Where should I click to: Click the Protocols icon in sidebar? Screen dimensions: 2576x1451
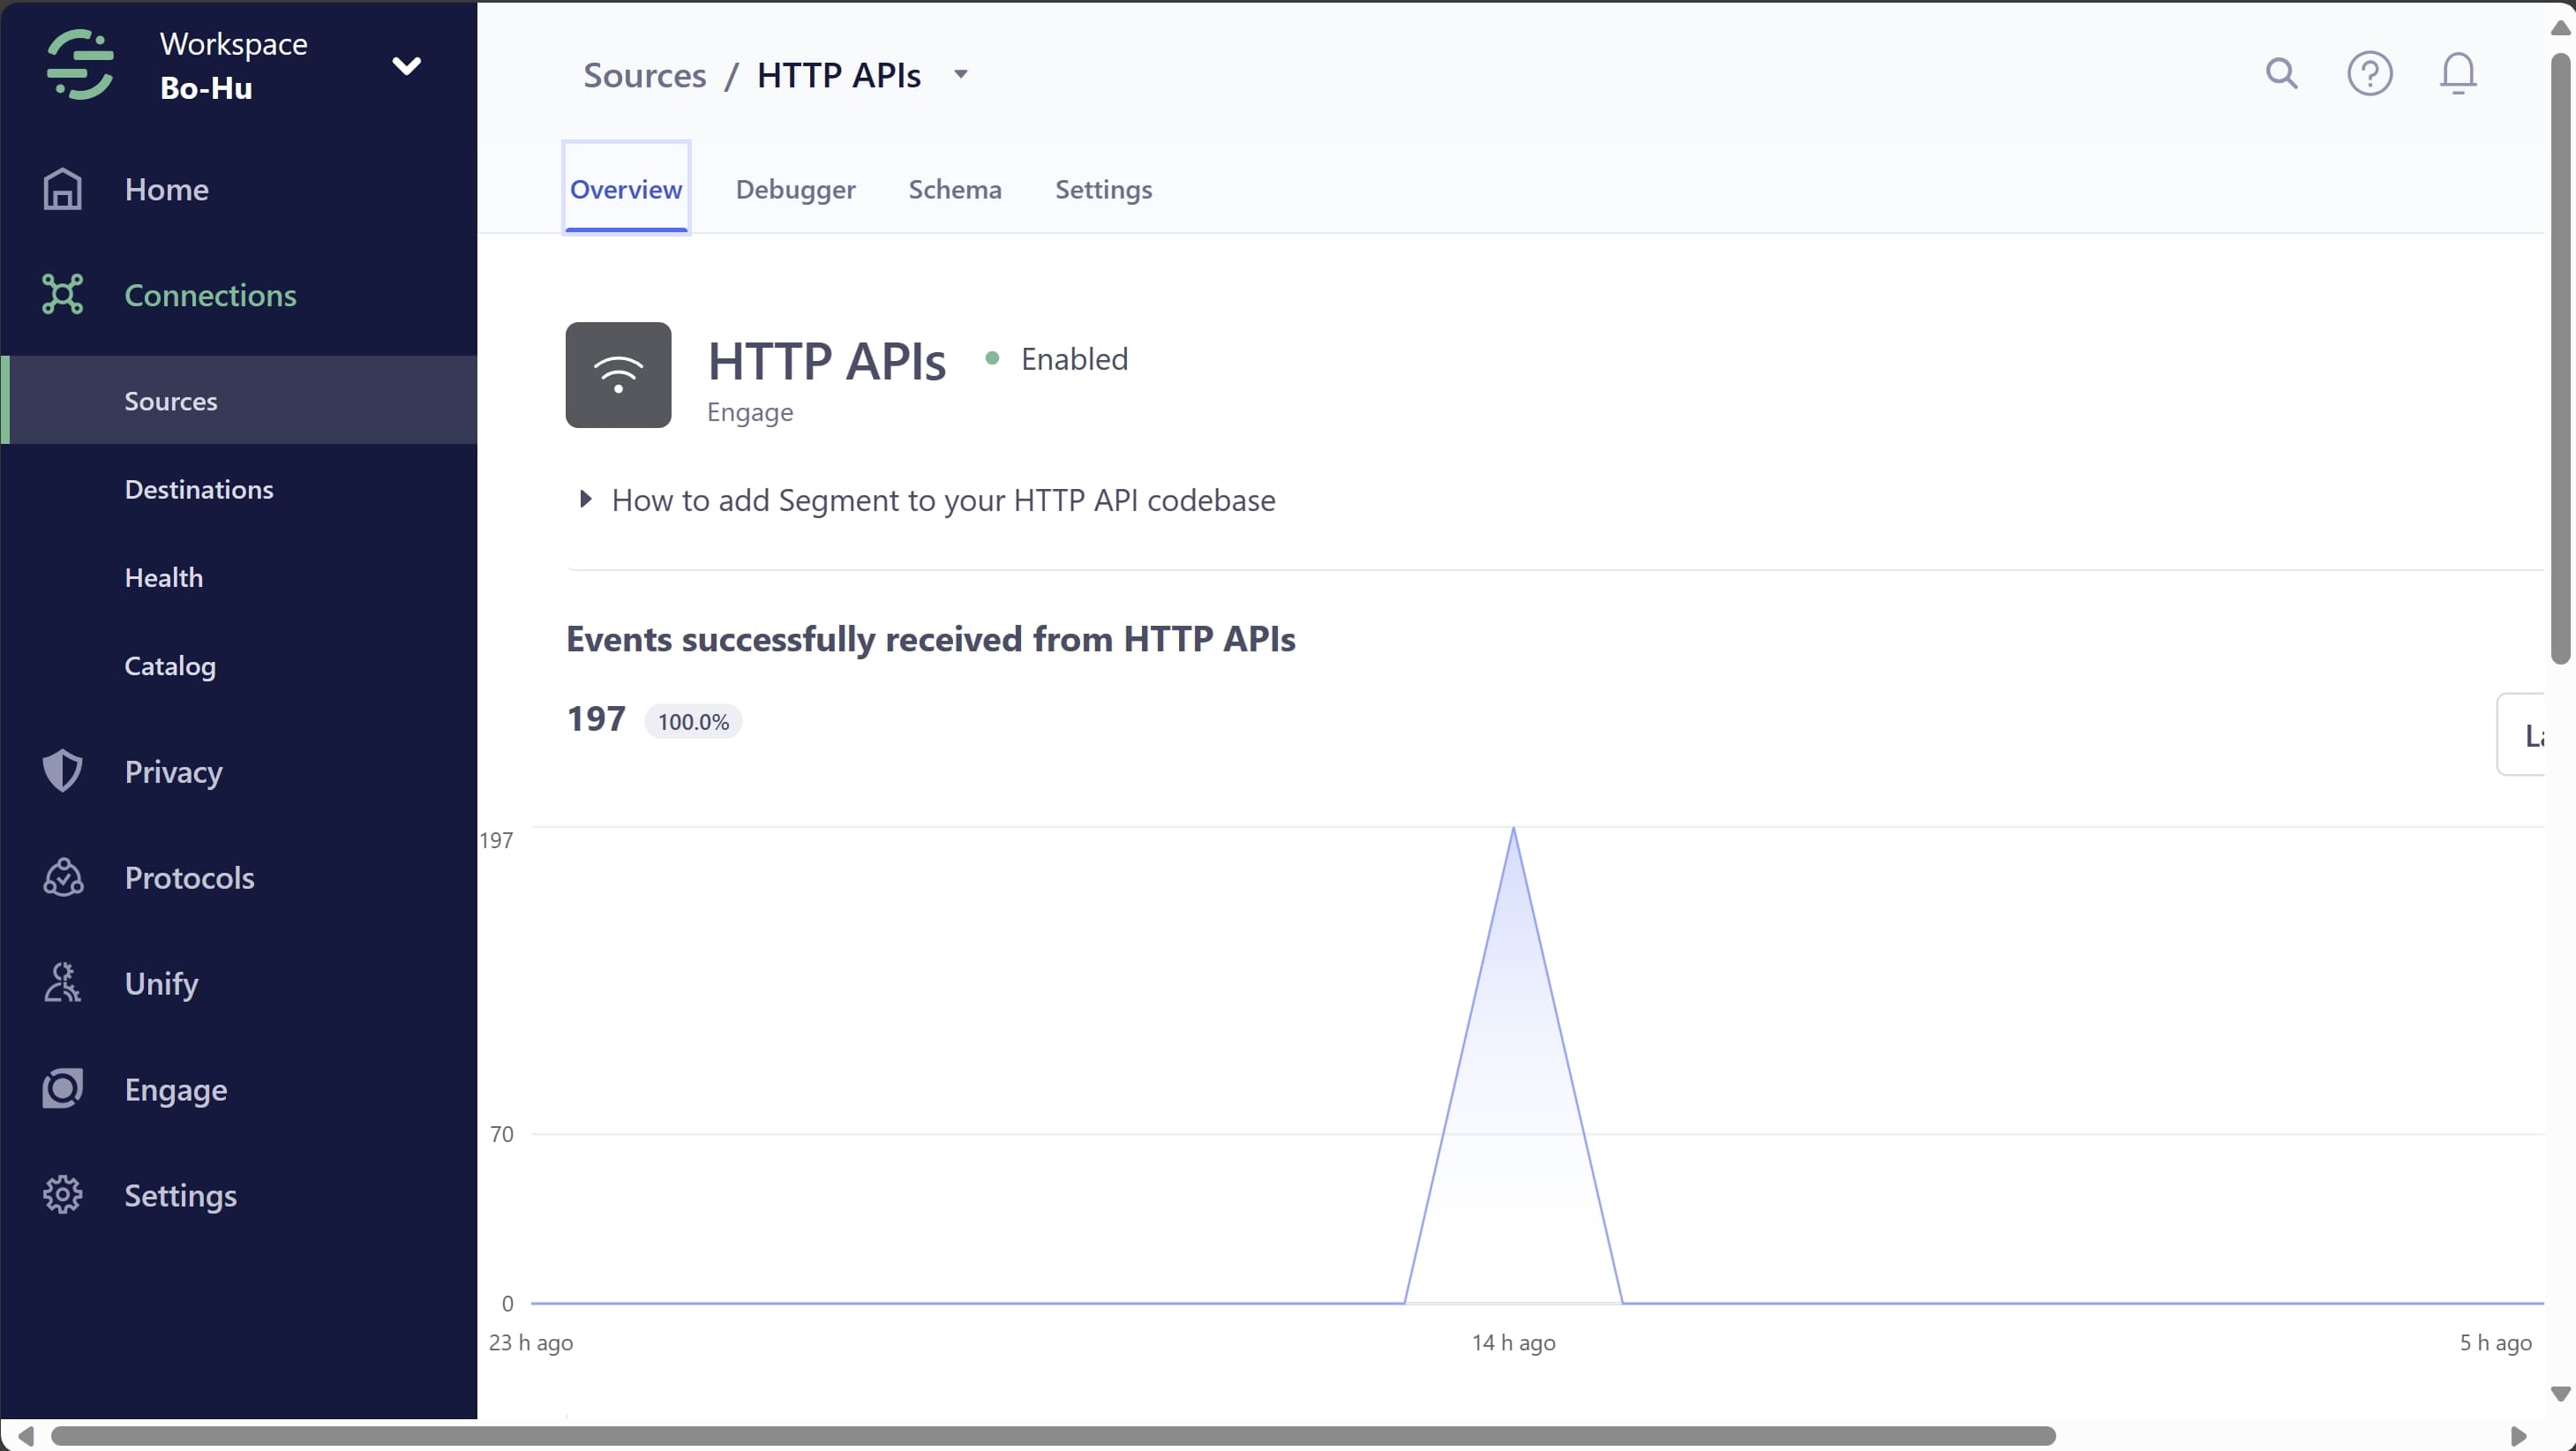tap(62, 877)
